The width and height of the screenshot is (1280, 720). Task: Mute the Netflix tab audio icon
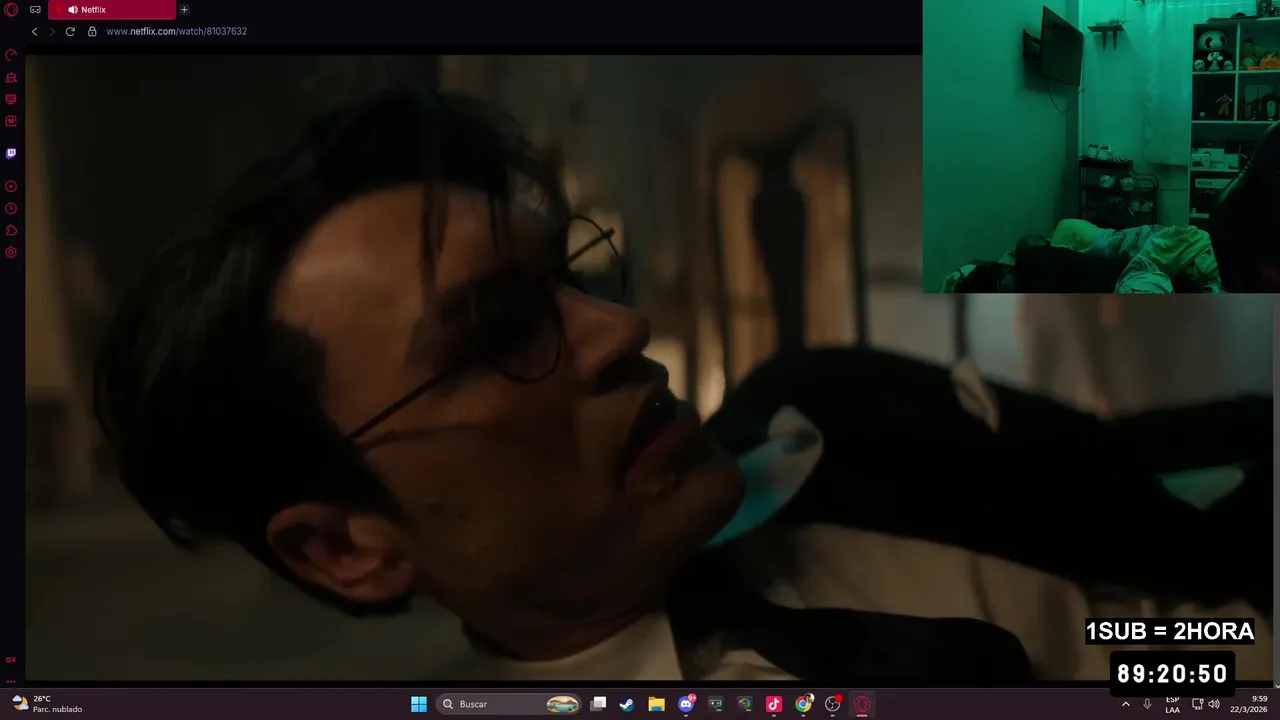point(72,10)
